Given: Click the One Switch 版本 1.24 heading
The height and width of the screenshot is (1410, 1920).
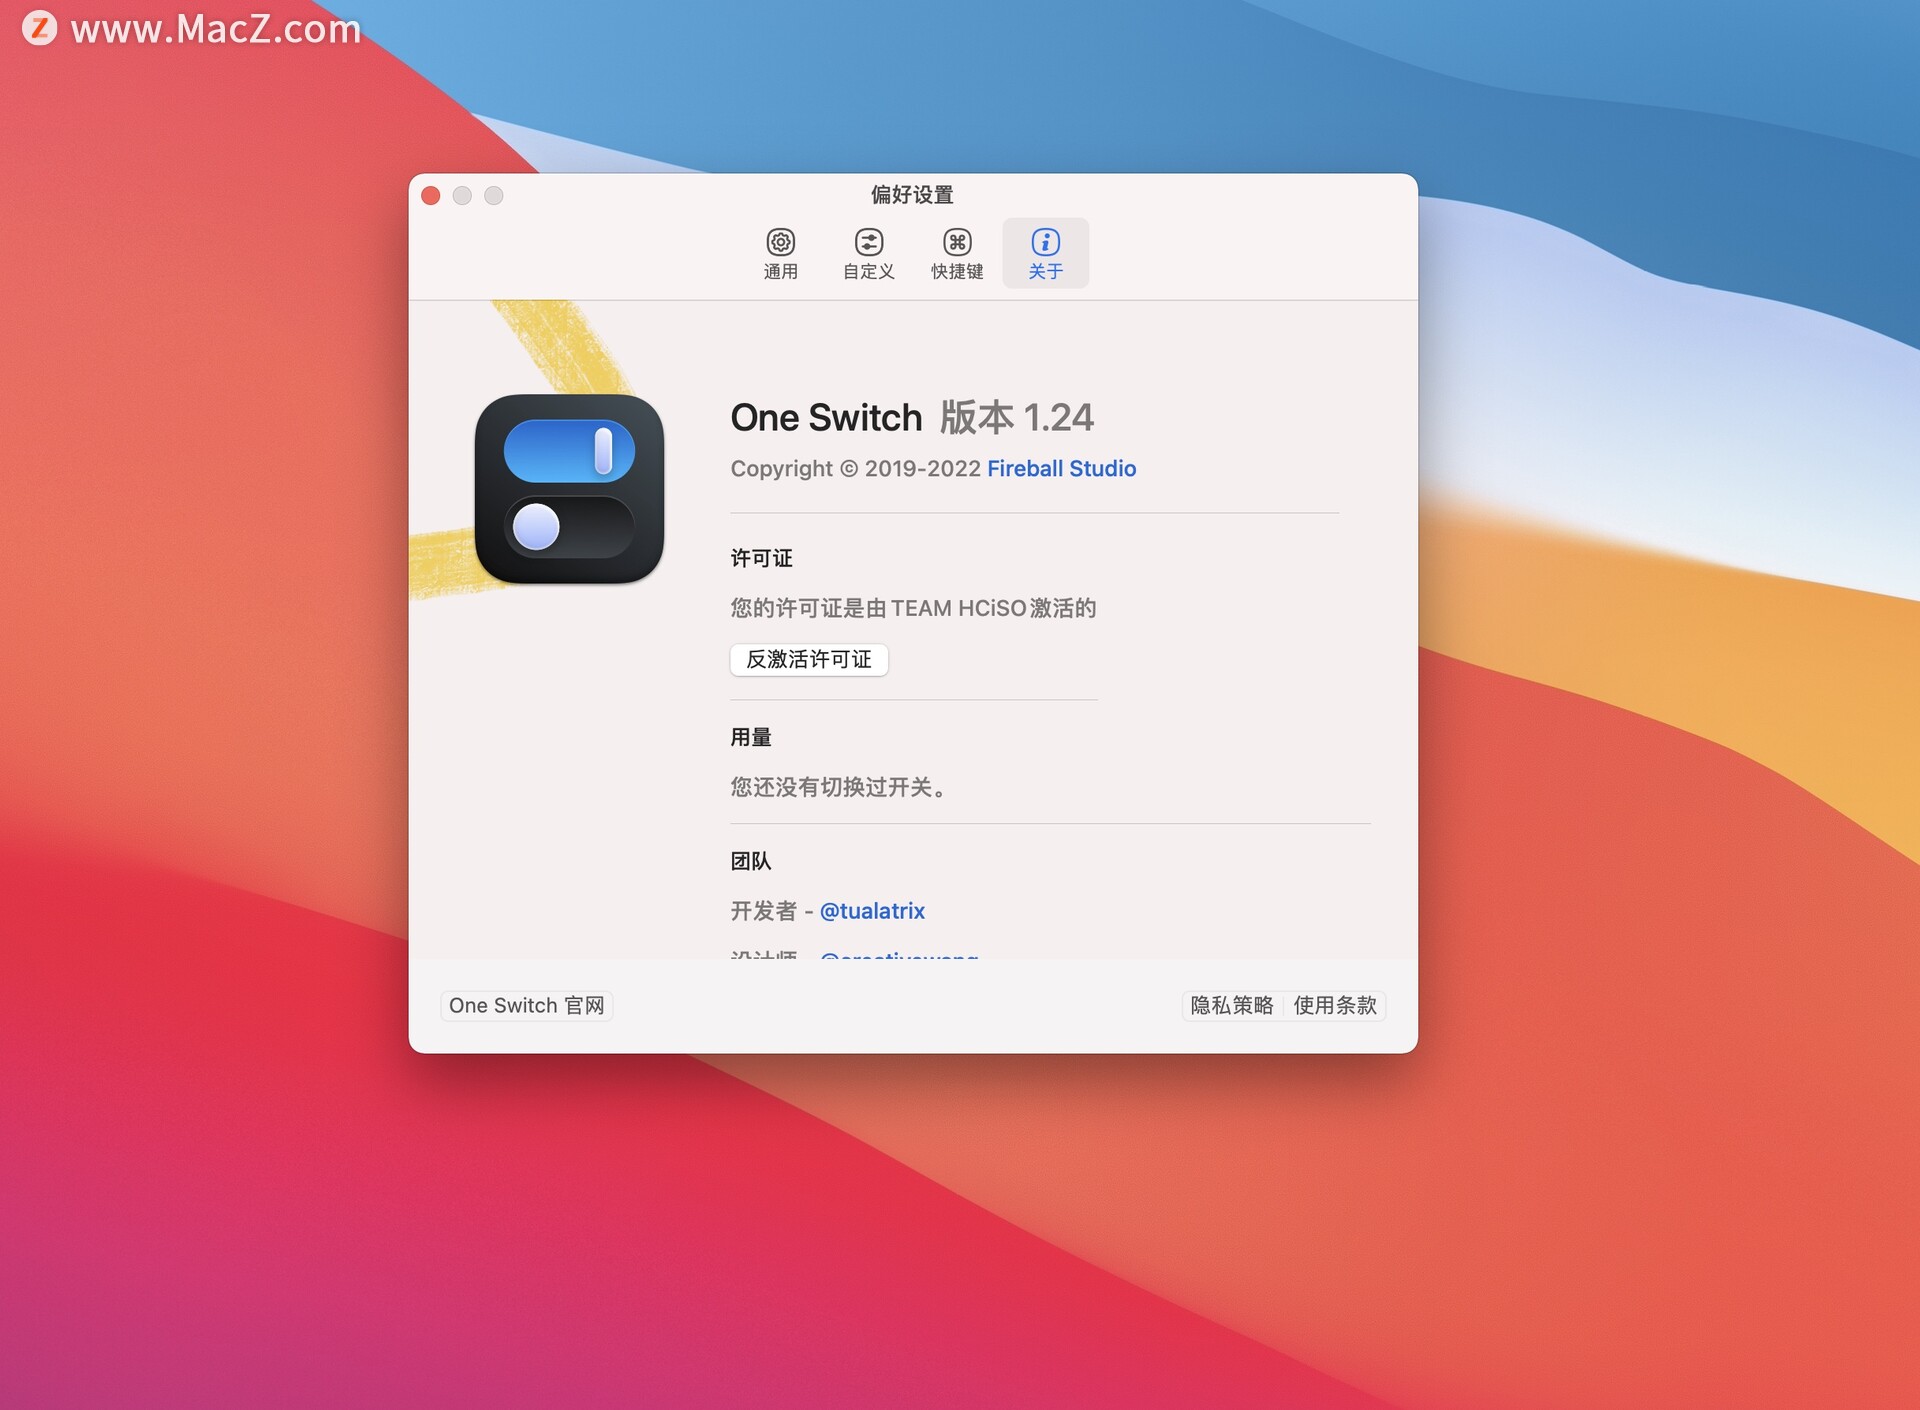Looking at the screenshot, I should tap(911, 418).
